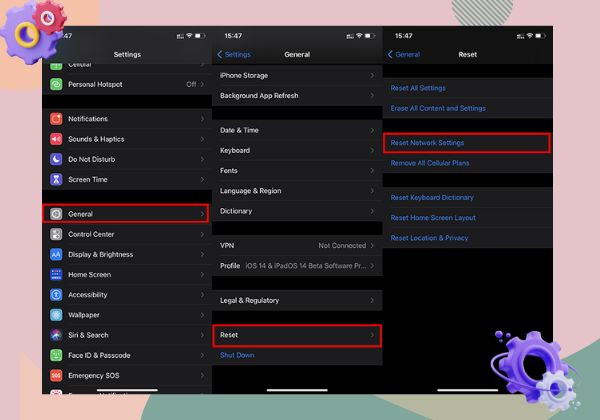This screenshot has width=600, height=420.
Task: Tap Reset All Settings
Action: (x=418, y=88)
